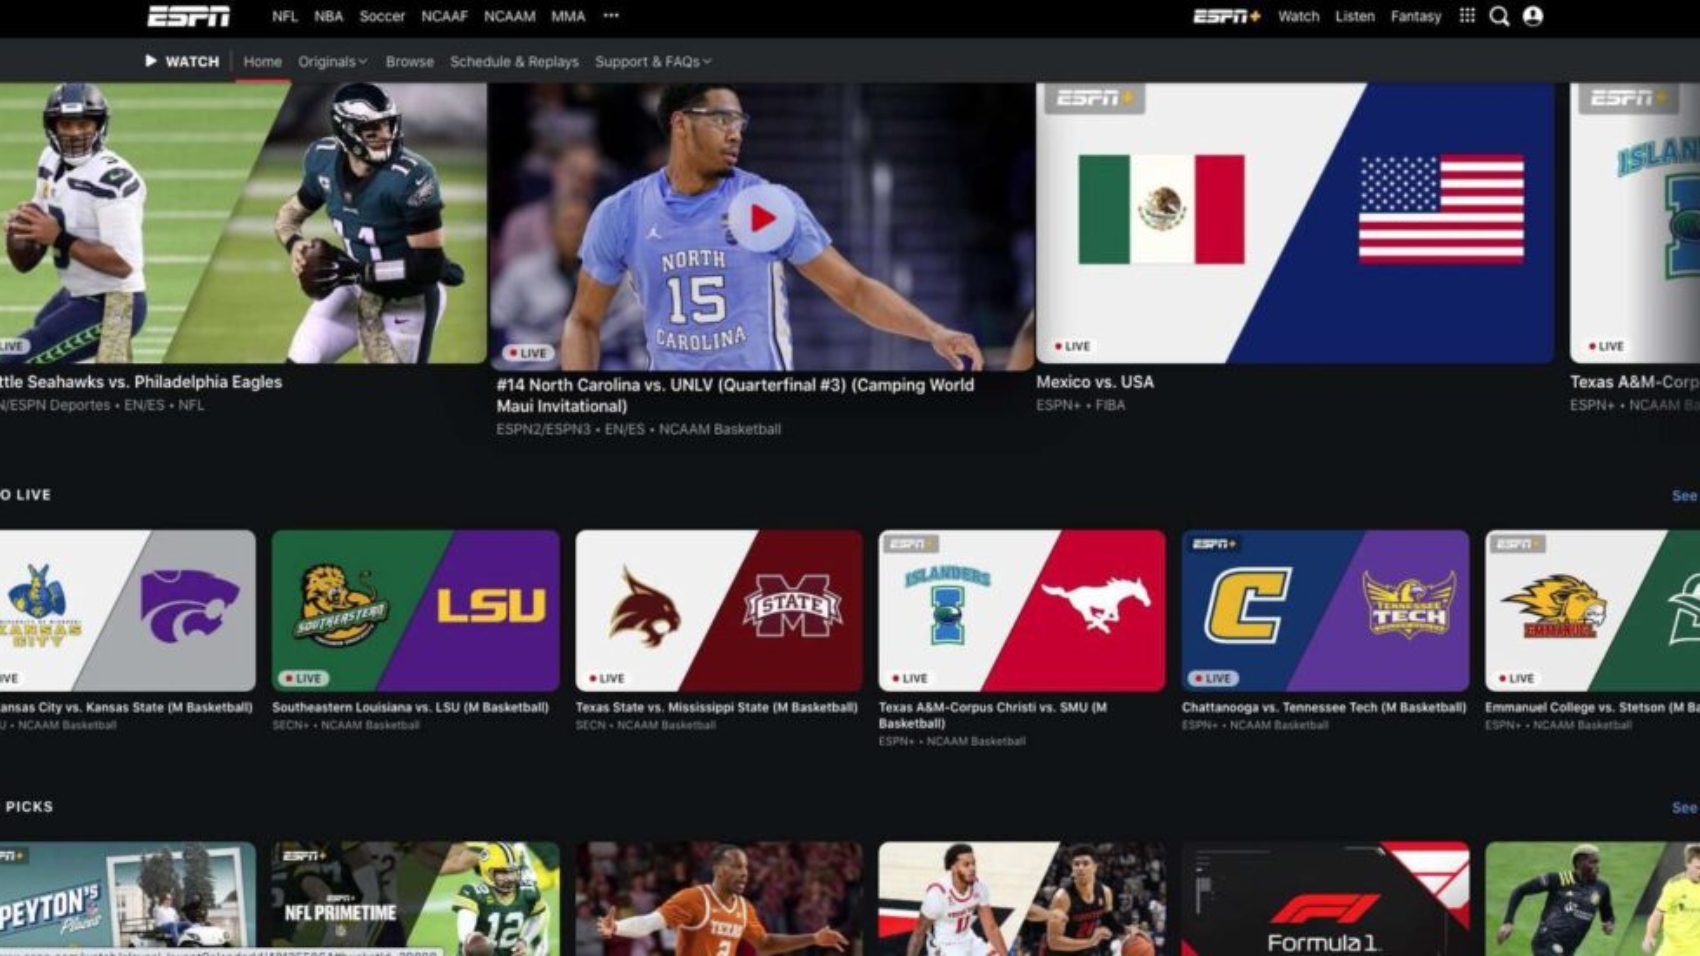Open the Schedule & Replays tab
The height and width of the screenshot is (956, 1700).
click(x=514, y=61)
